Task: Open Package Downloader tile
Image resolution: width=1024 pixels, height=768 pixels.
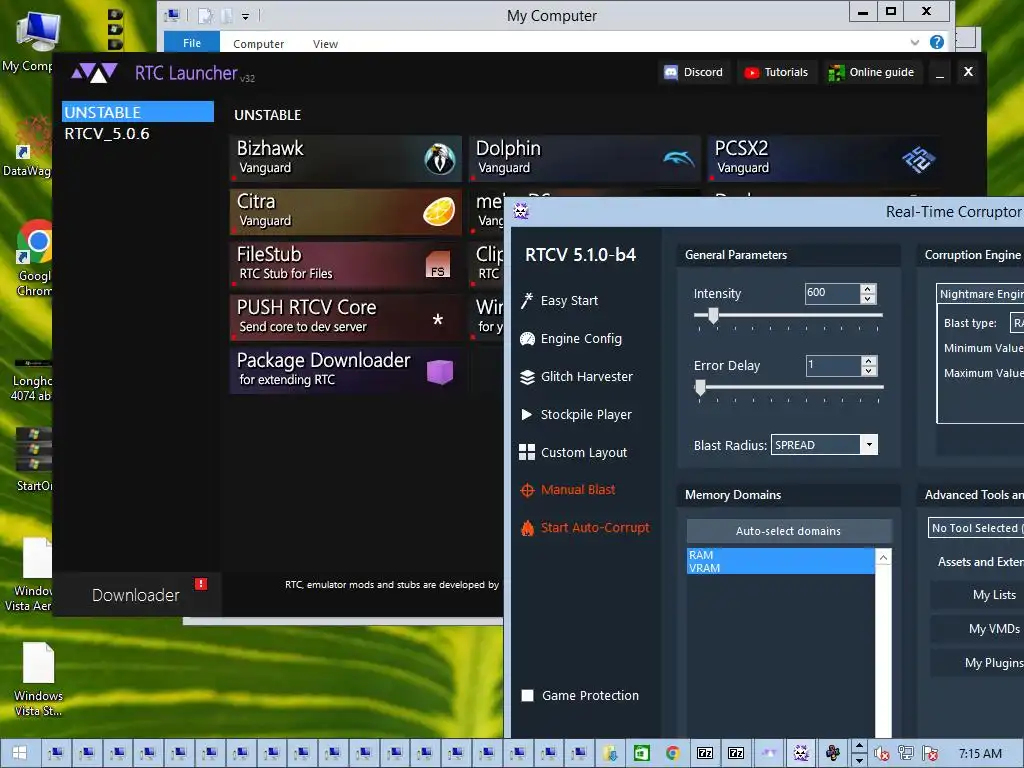Action: (x=345, y=370)
